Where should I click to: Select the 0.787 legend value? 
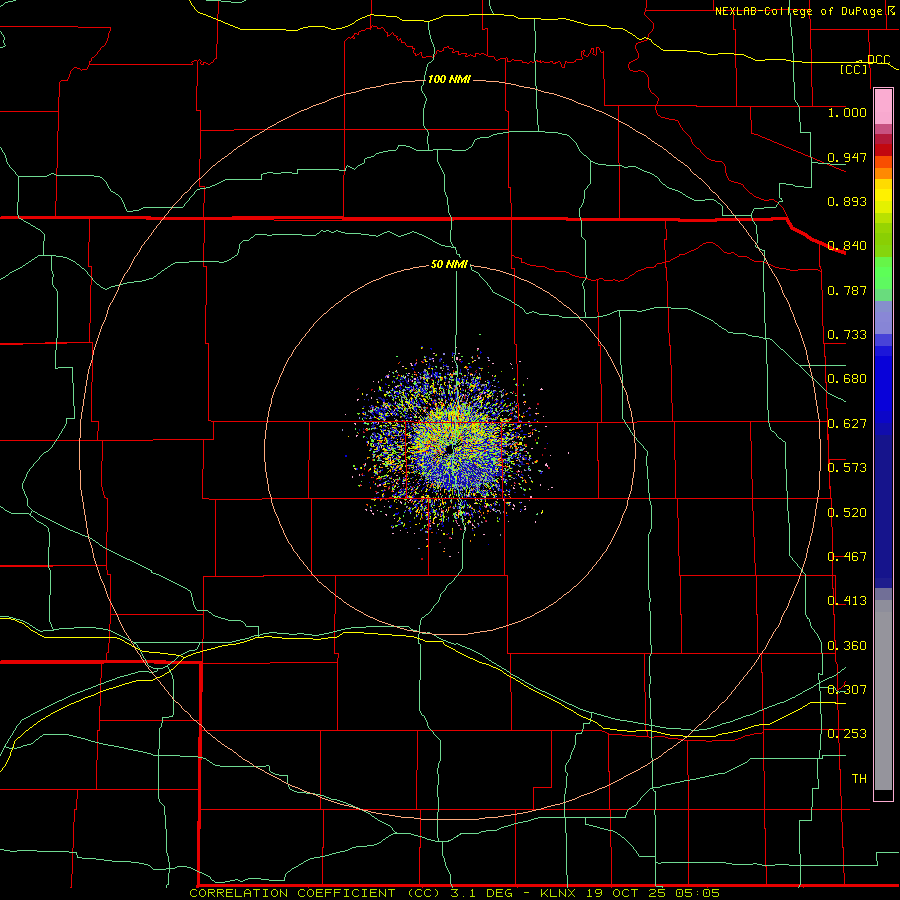(847, 290)
